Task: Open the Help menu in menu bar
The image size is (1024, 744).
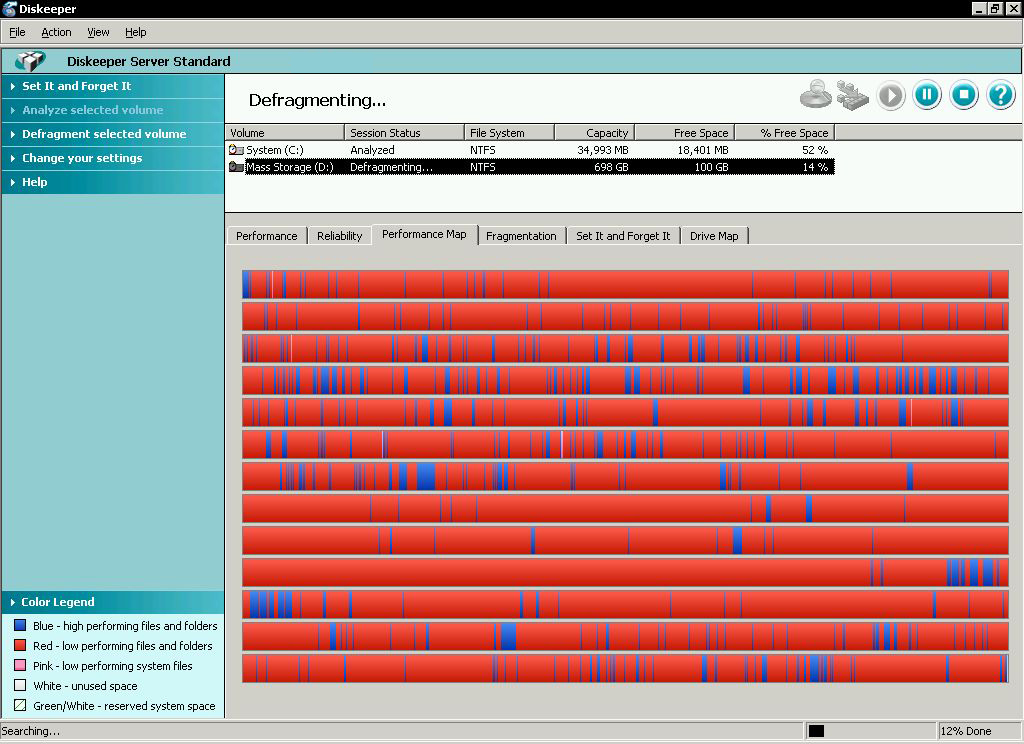Action: click(x=136, y=32)
